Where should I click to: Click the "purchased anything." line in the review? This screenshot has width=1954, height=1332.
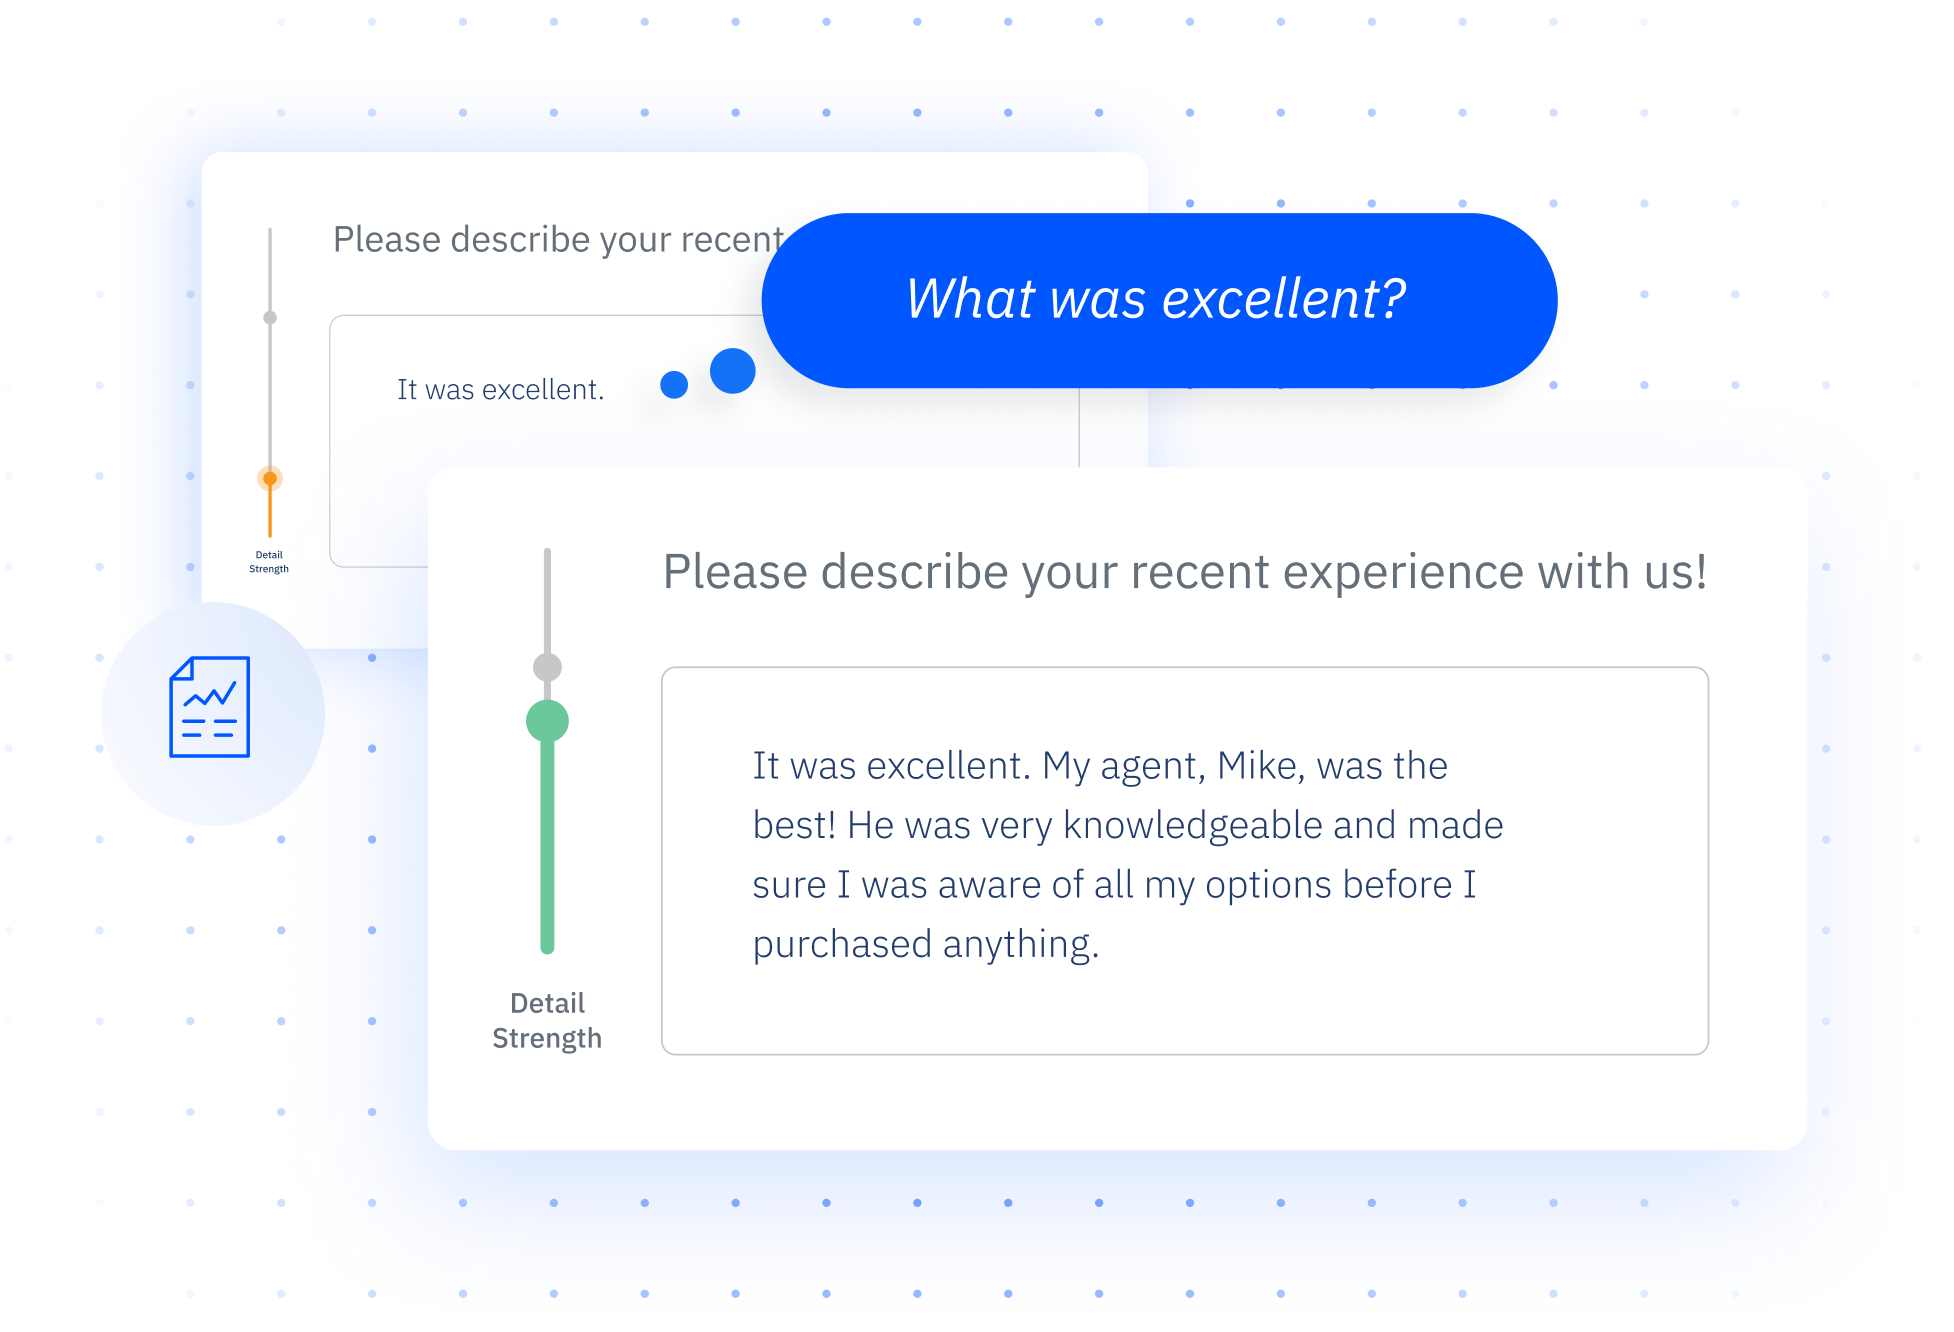[x=925, y=945]
